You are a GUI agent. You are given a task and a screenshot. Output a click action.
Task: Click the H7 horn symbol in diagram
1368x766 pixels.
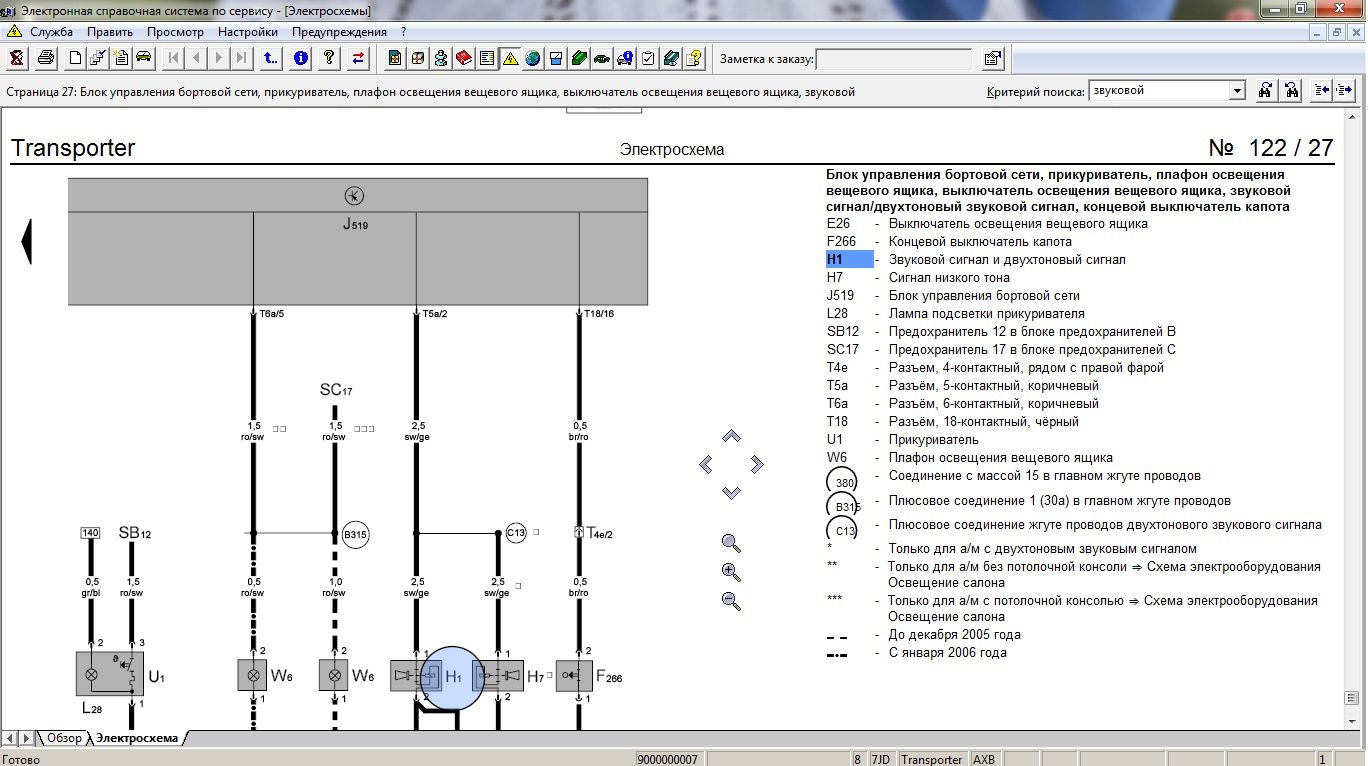tap(497, 676)
